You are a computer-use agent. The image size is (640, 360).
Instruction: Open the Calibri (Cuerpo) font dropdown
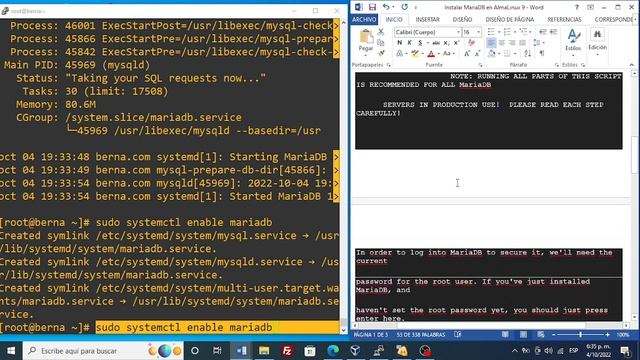coord(458,32)
